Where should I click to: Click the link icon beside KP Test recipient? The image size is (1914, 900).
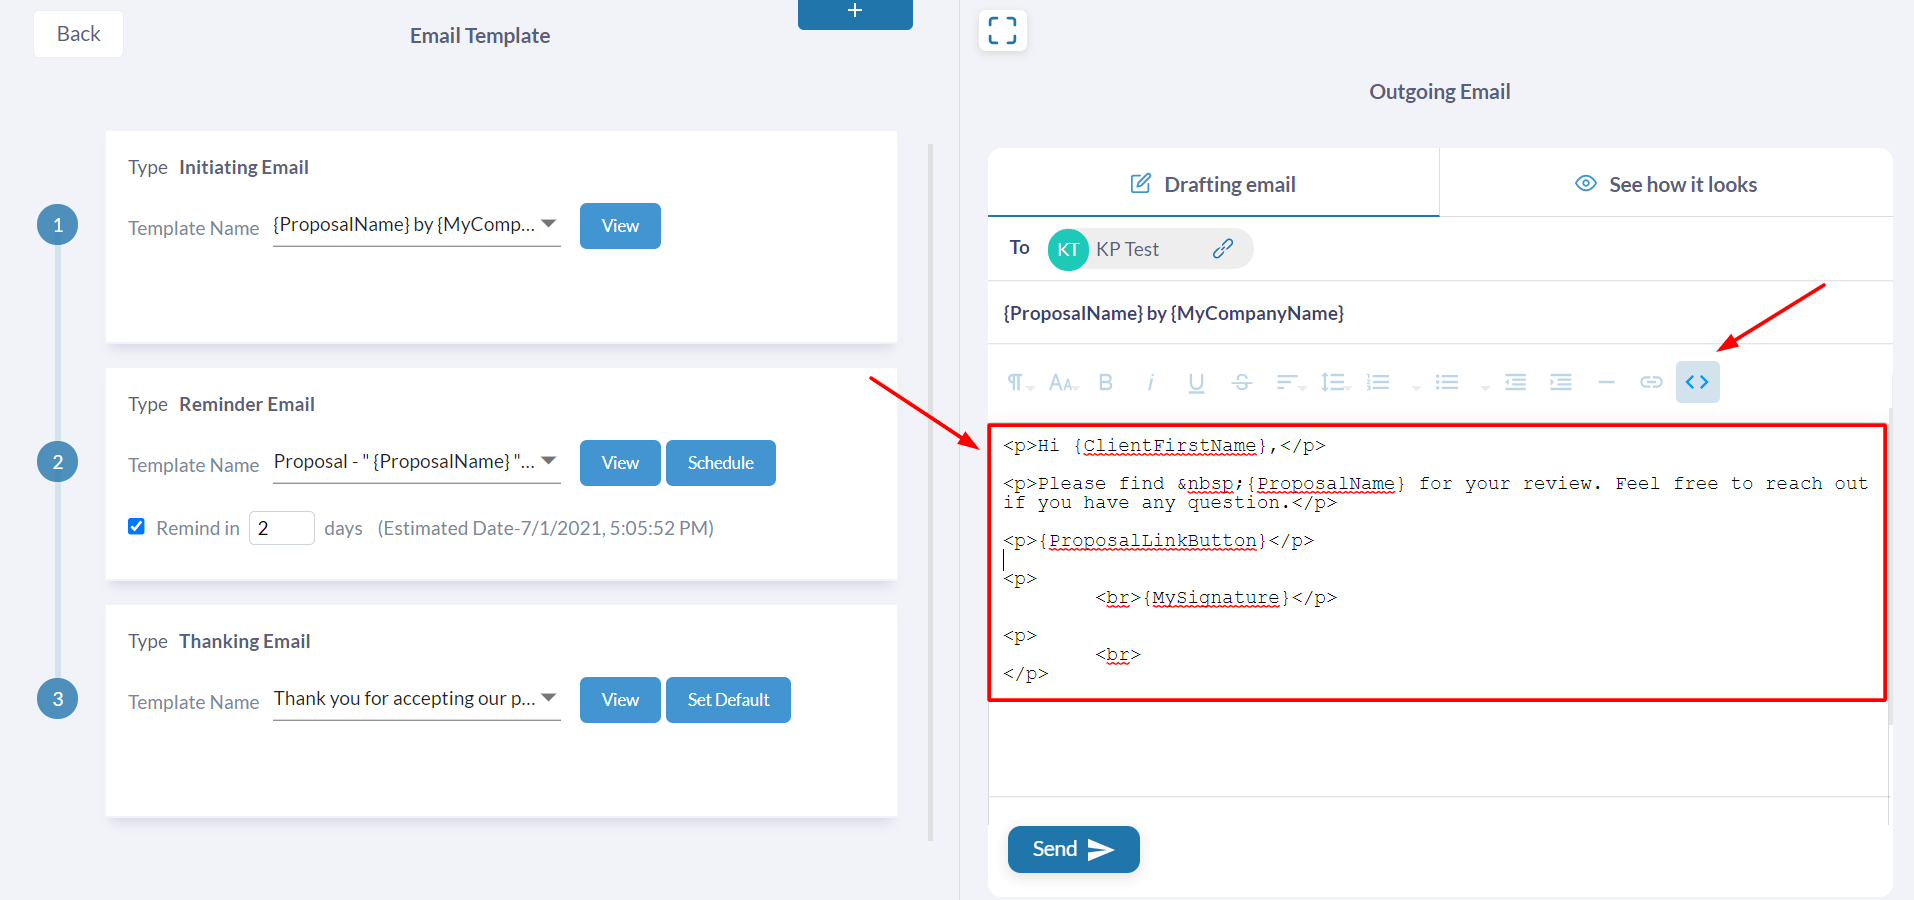[1222, 249]
